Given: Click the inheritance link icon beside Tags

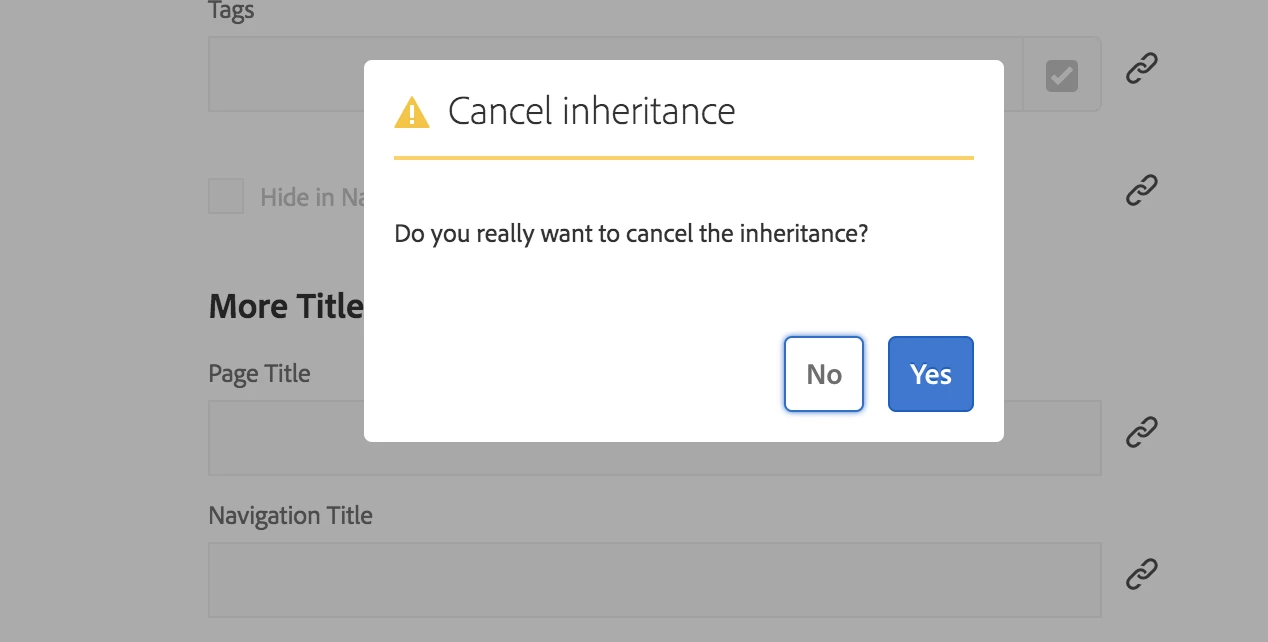Looking at the screenshot, I should pyautogui.click(x=1141, y=68).
